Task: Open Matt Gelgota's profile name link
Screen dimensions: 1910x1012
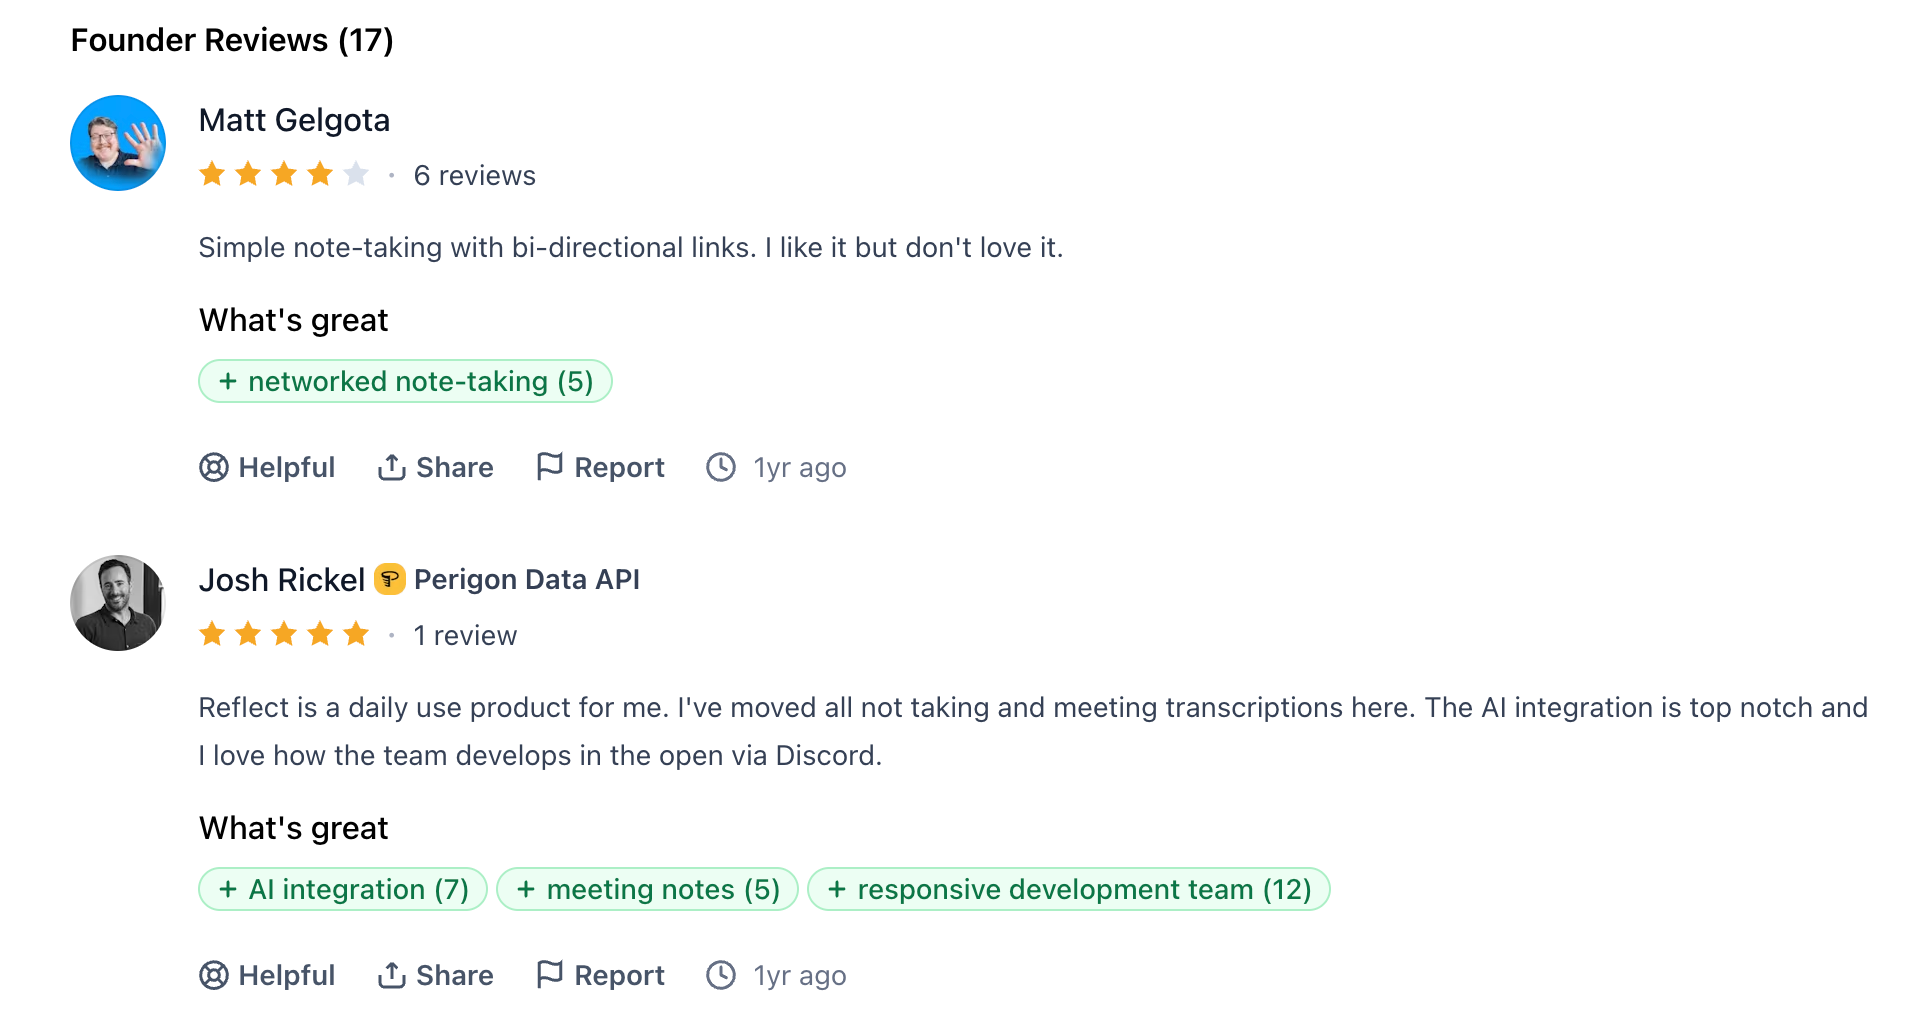Action: point(294,120)
